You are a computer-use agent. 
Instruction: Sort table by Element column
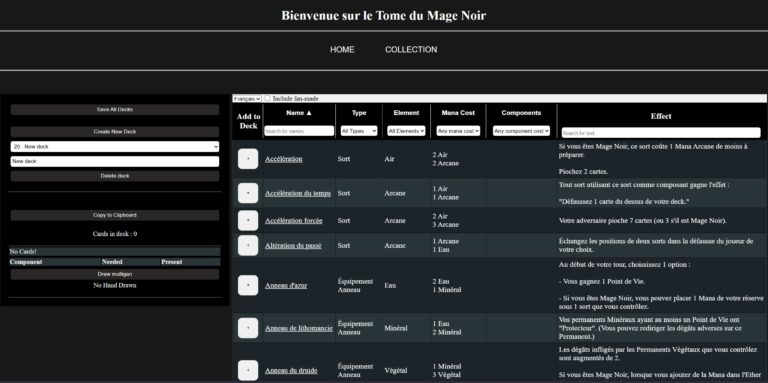(x=406, y=113)
